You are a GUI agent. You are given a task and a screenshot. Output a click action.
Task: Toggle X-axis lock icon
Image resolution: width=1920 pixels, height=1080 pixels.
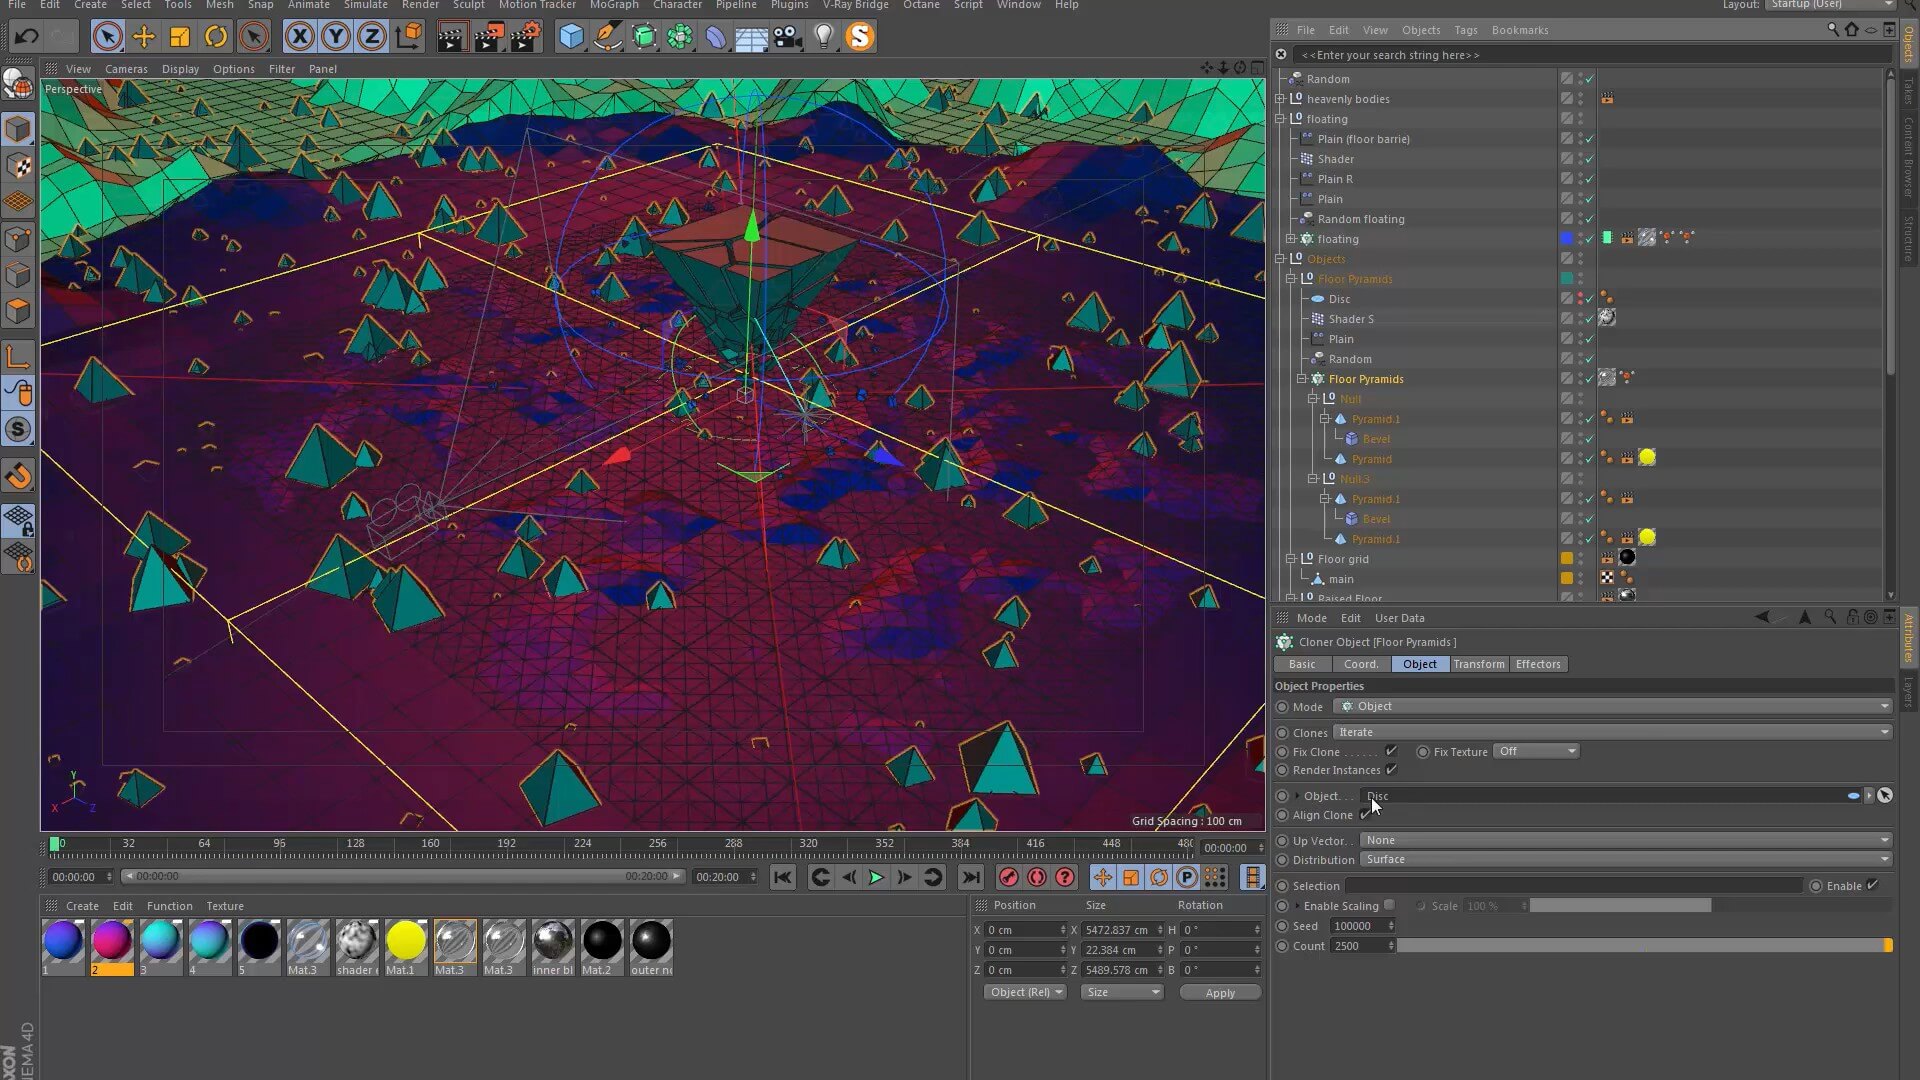[x=299, y=37]
